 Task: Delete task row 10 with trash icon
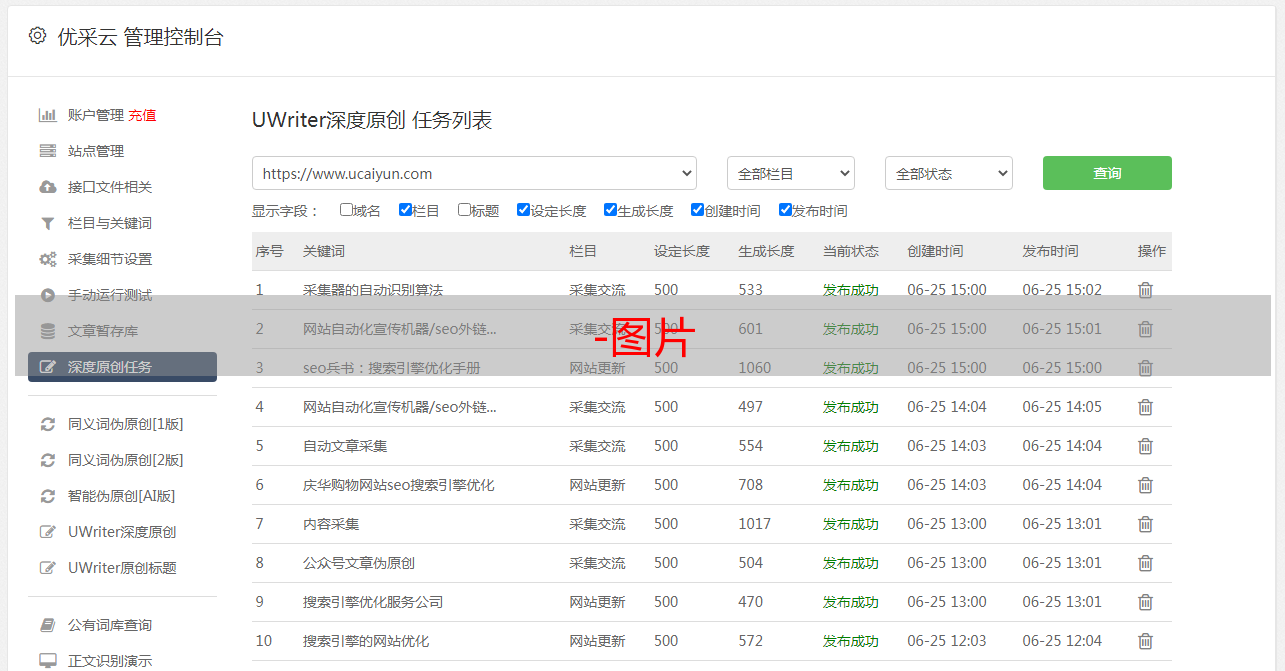pyautogui.click(x=1145, y=641)
